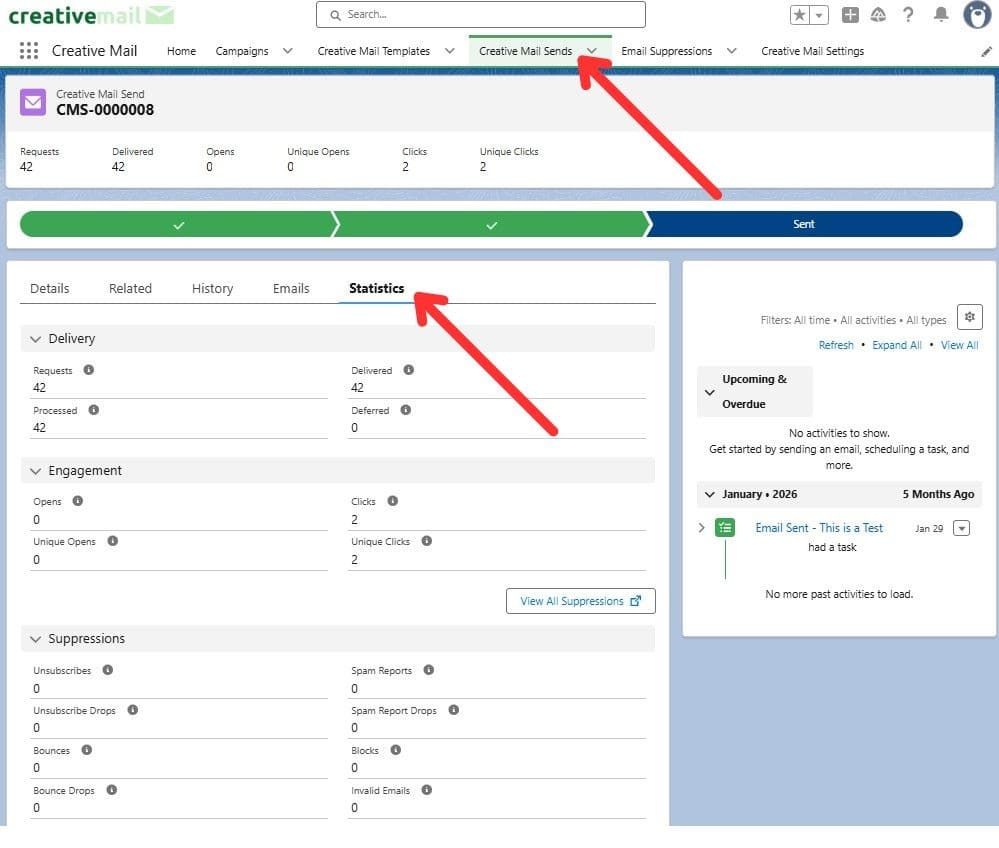Show info for Processed field
The height and width of the screenshot is (848, 999).
pyautogui.click(x=94, y=410)
